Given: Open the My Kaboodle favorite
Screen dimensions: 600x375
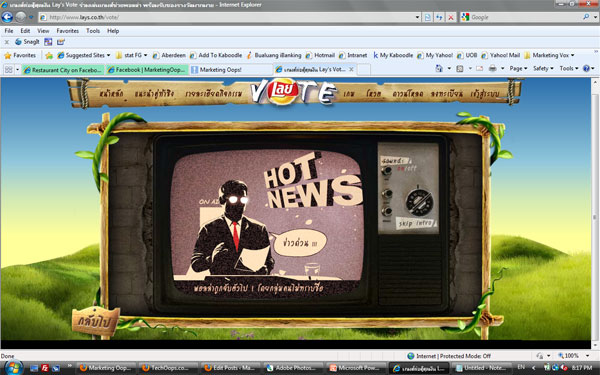Looking at the screenshot, I should [x=393, y=55].
